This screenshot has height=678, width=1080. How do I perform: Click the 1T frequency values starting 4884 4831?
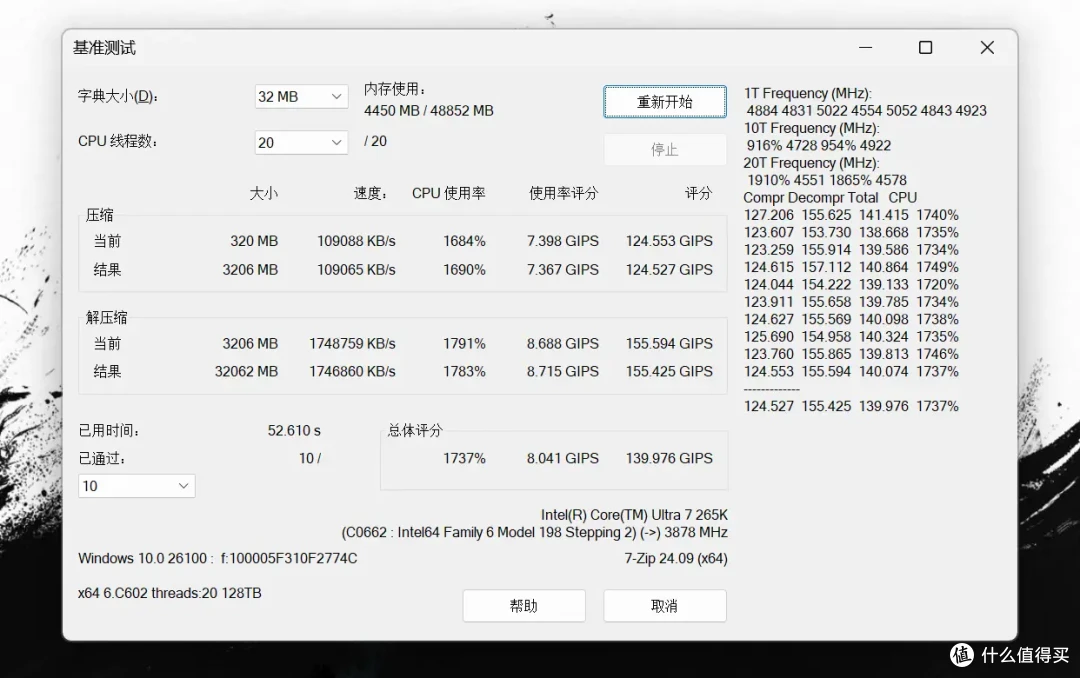click(x=866, y=111)
